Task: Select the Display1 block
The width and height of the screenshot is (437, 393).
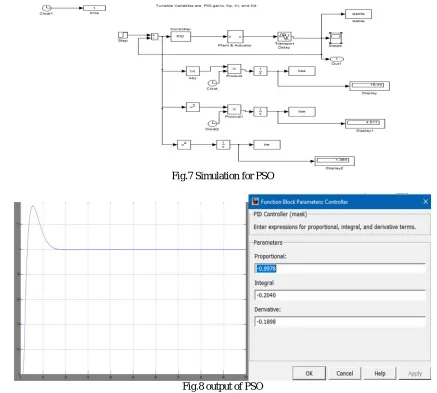Action: click(x=365, y=124)
